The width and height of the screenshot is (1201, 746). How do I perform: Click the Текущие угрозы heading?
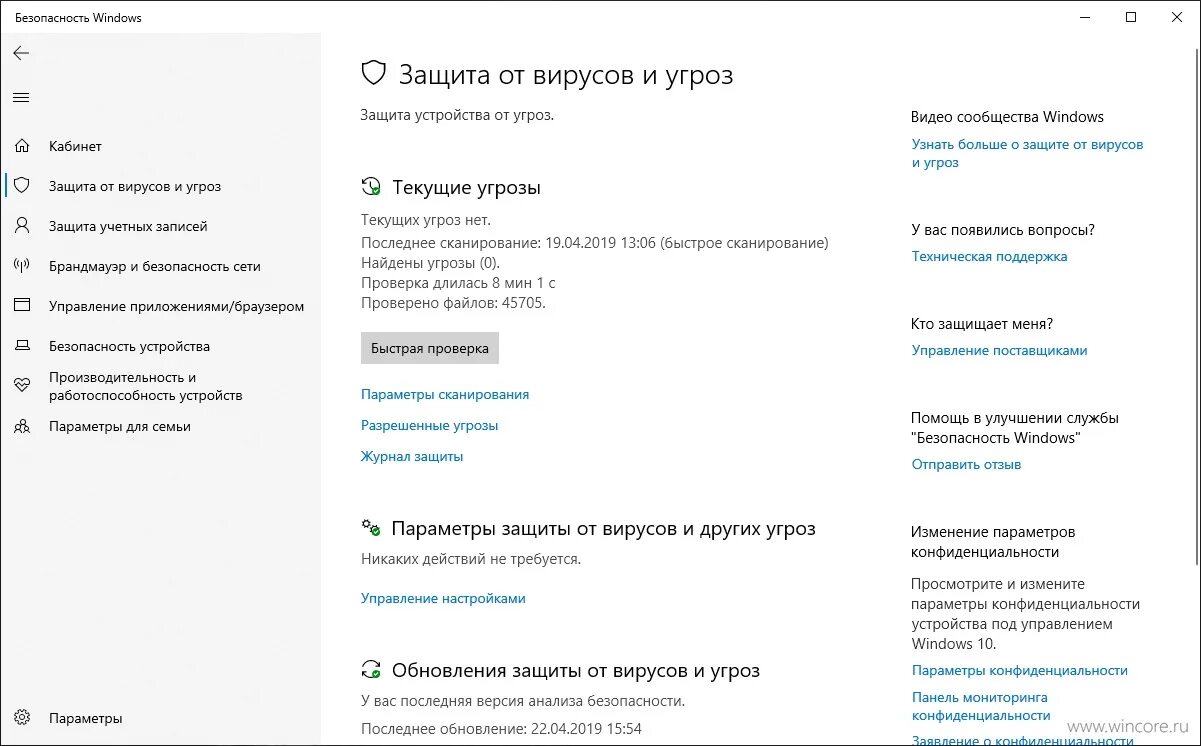(466, 187)
